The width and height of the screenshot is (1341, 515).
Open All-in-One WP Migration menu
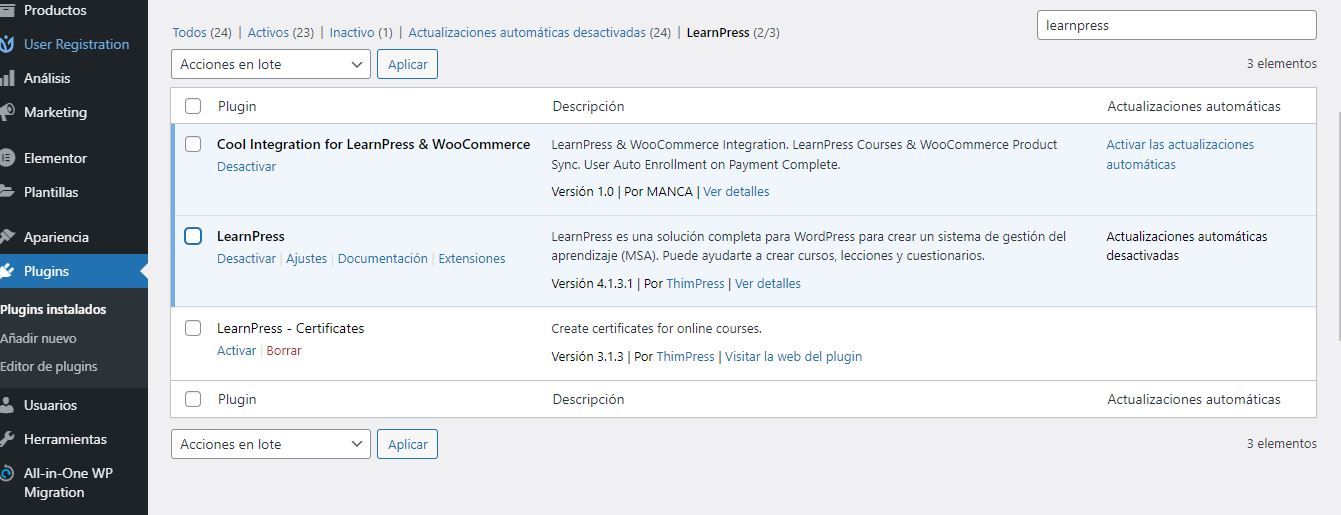[68, 482]
